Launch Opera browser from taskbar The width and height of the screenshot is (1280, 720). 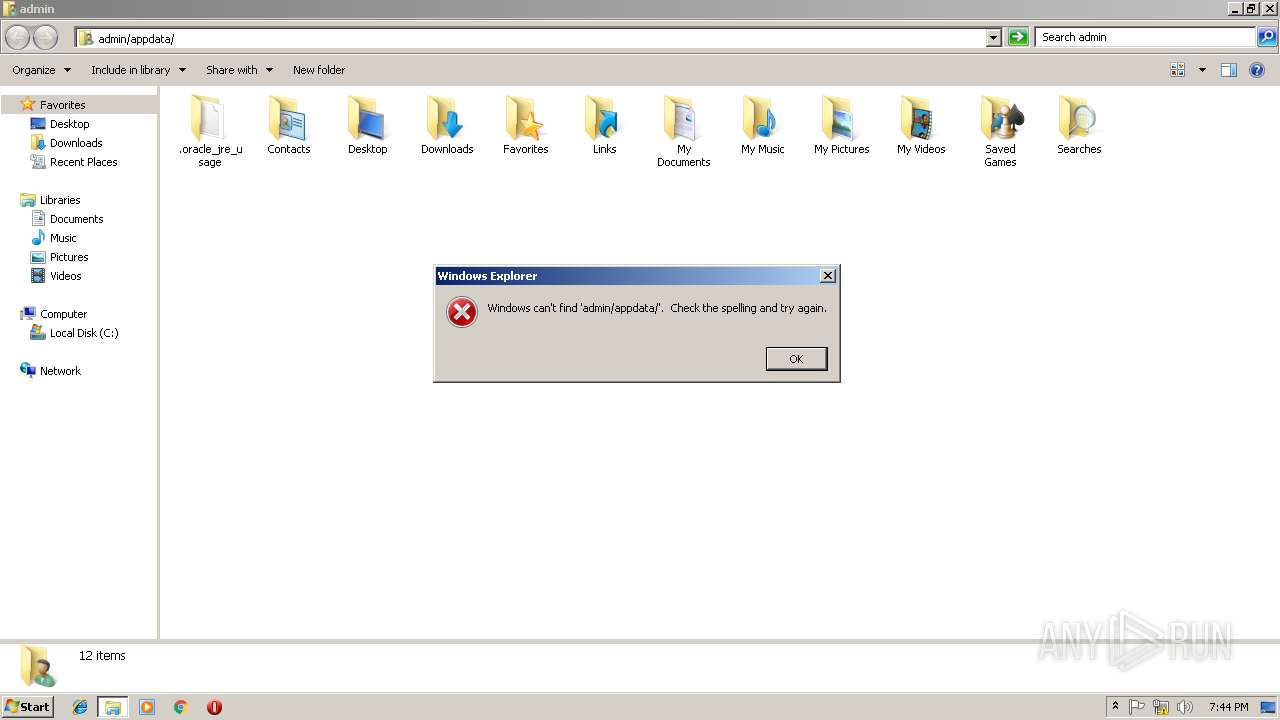click(x=214, y=707)
